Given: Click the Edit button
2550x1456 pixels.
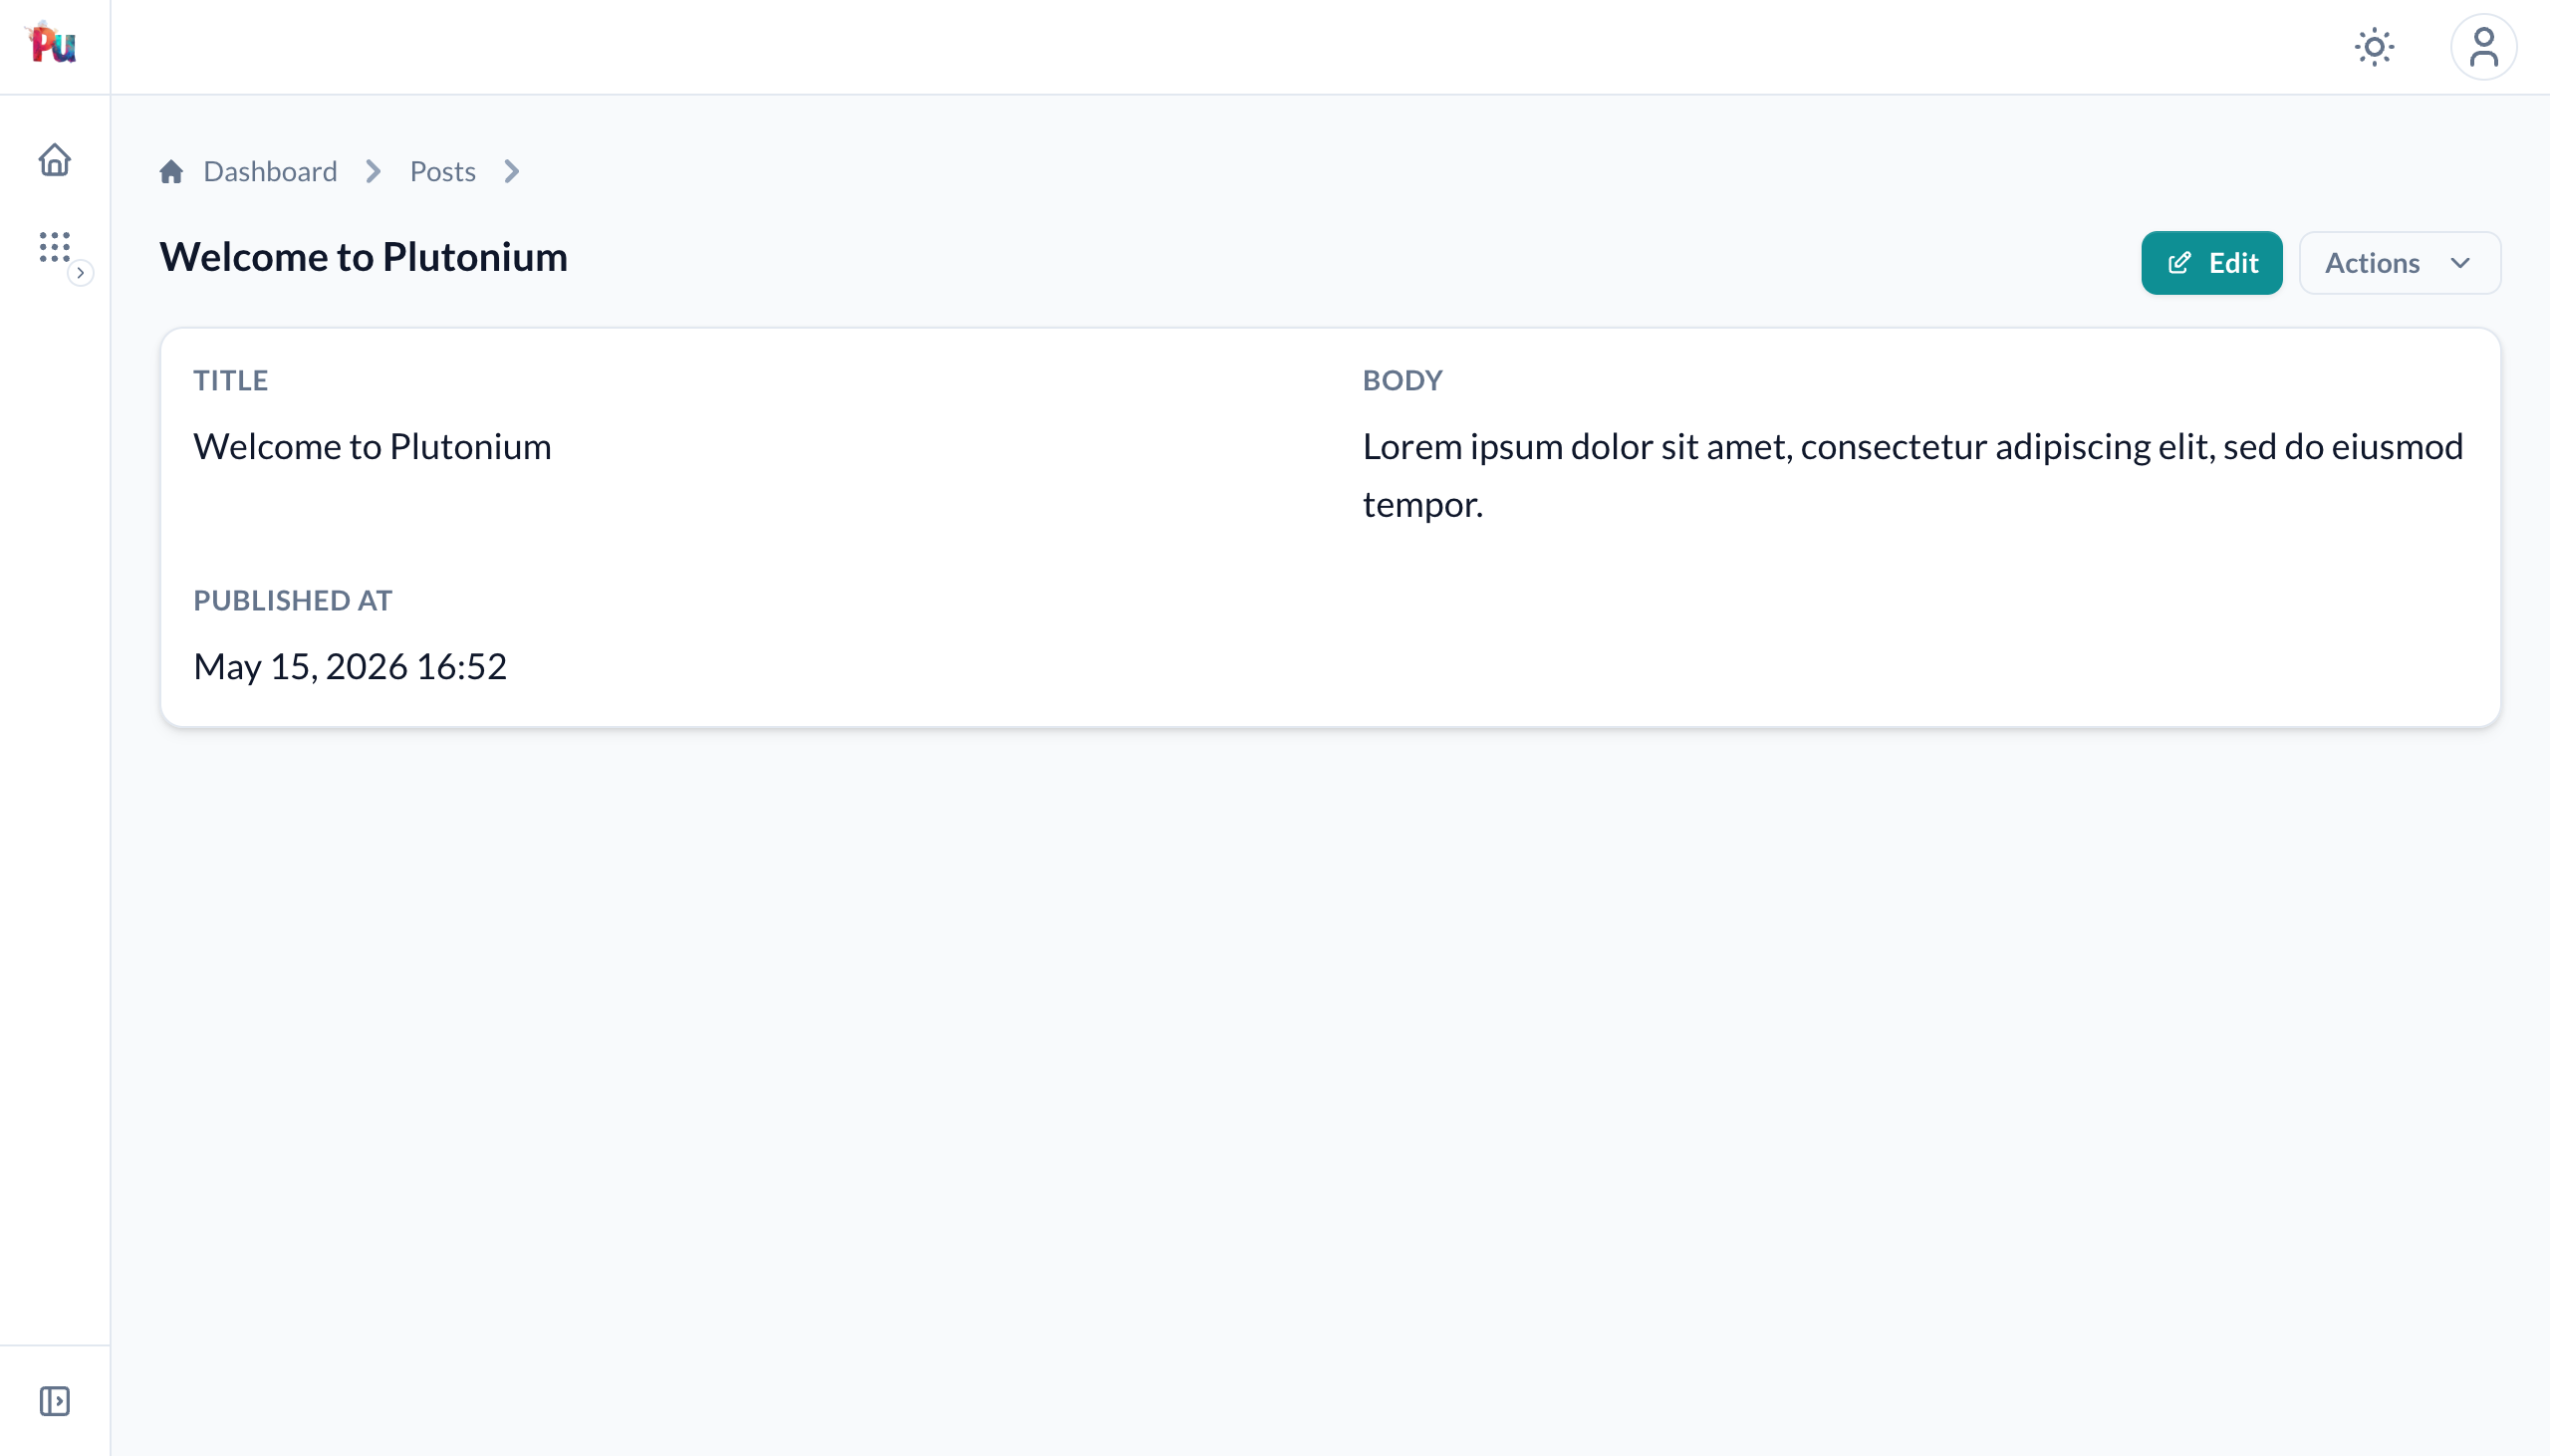Looking at the screenshot, I should click(x=2211, y=263).
